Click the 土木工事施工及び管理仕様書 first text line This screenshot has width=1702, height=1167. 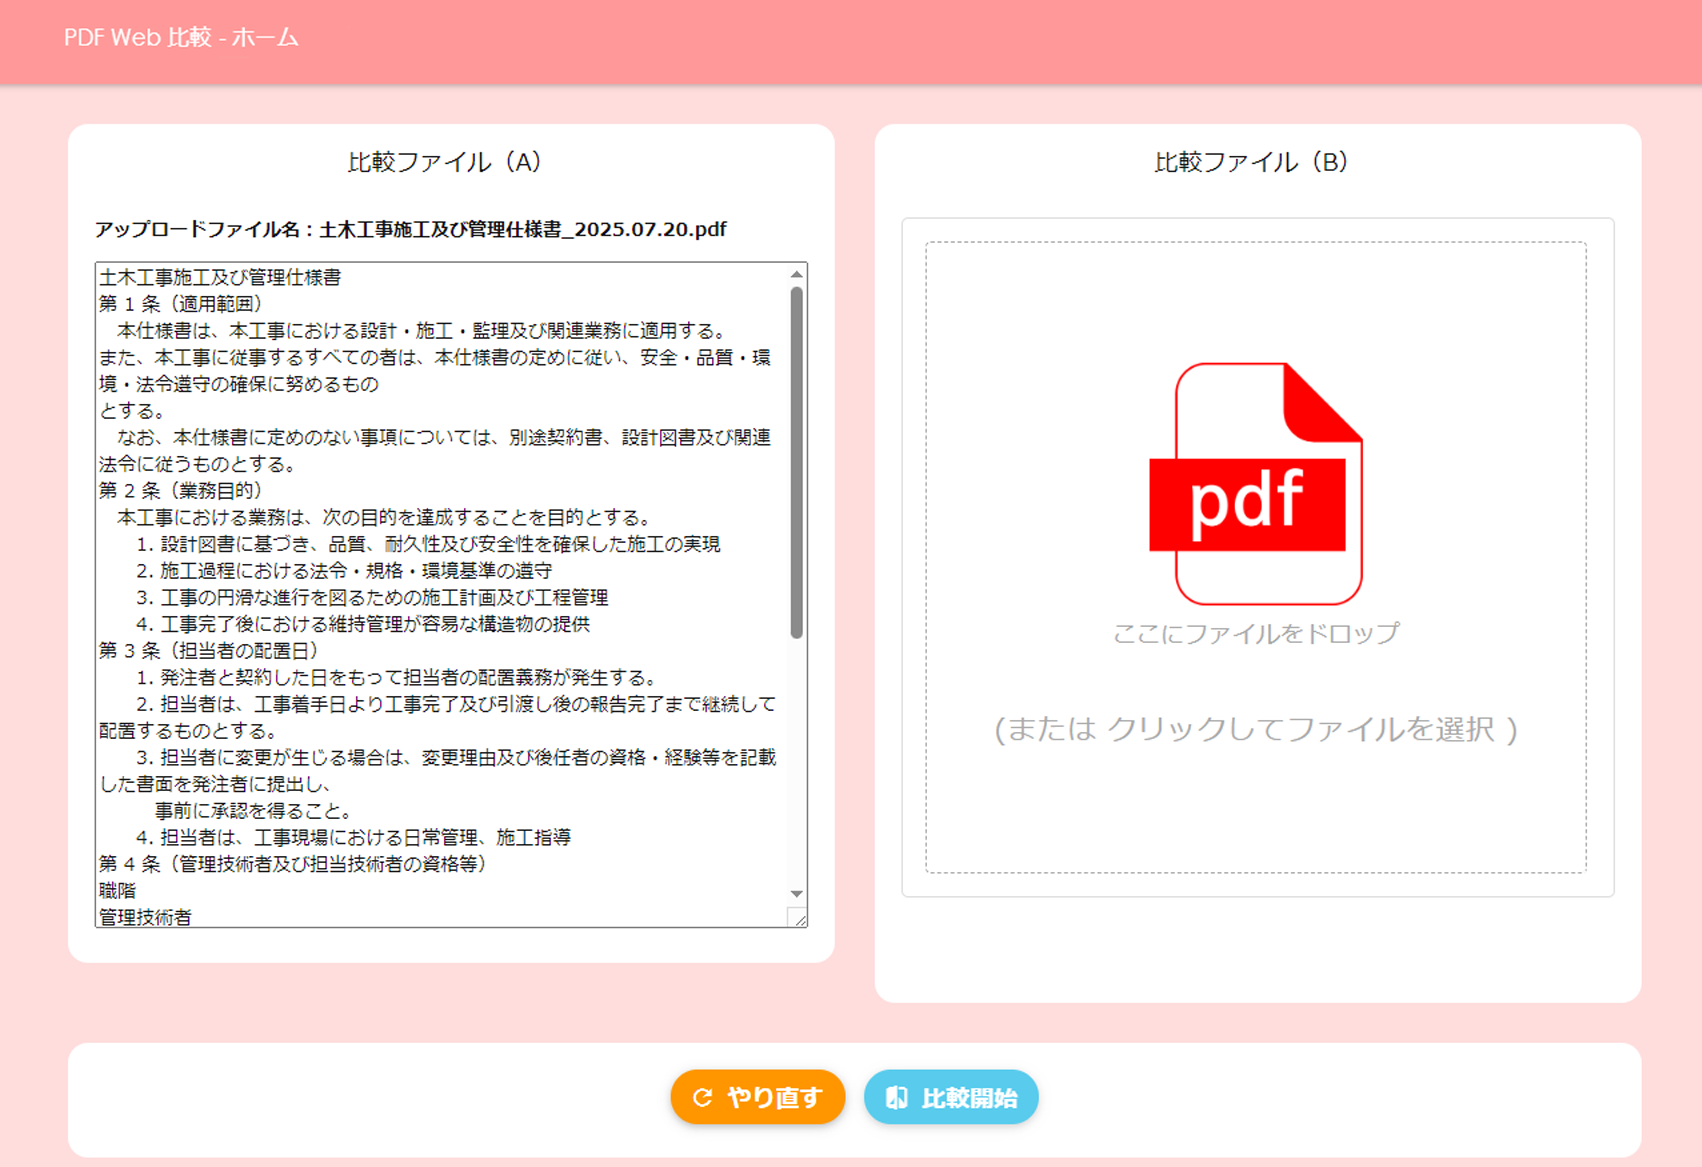[x=220, y=277]
